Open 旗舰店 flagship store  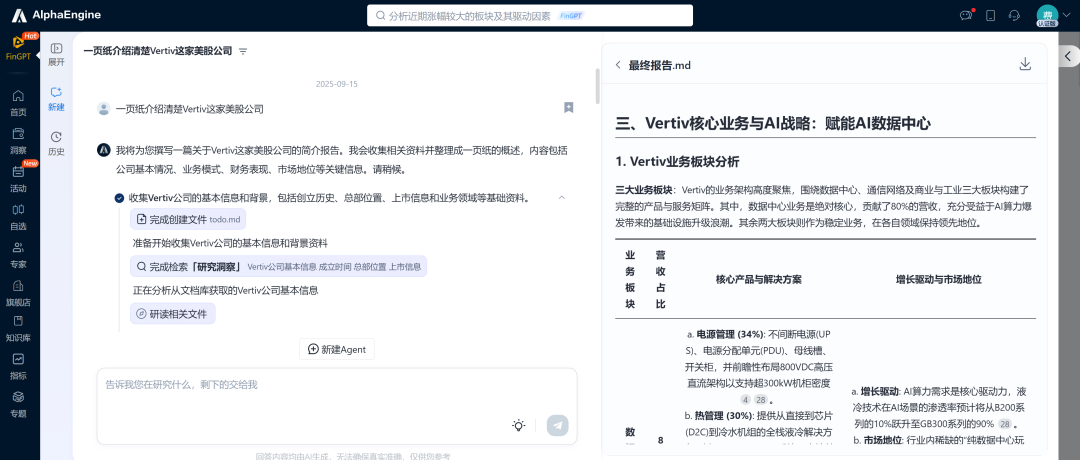pos(19,292)
